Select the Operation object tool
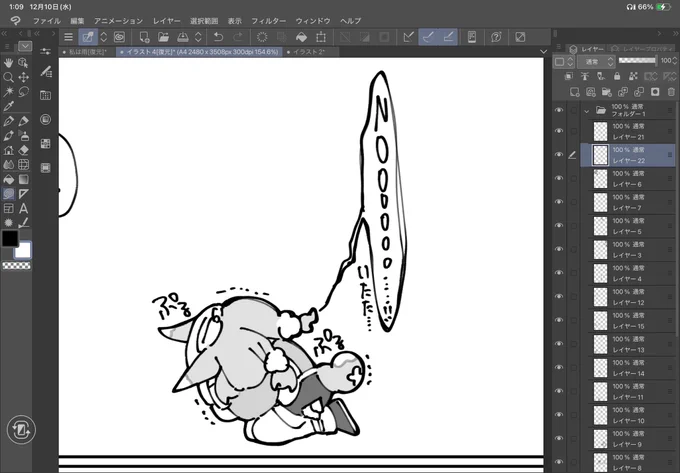680x473 pixels. pyautogui.click(x=23, y=63)
